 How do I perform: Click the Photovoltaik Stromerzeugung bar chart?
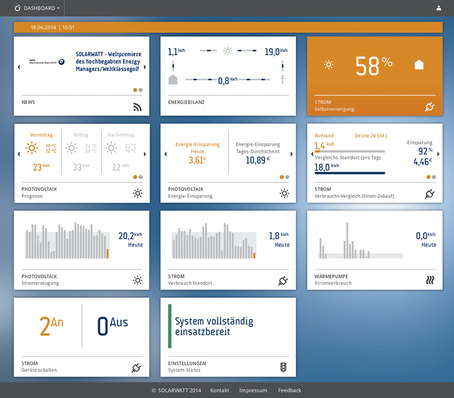pyautogui.click(x=68, y=240)
